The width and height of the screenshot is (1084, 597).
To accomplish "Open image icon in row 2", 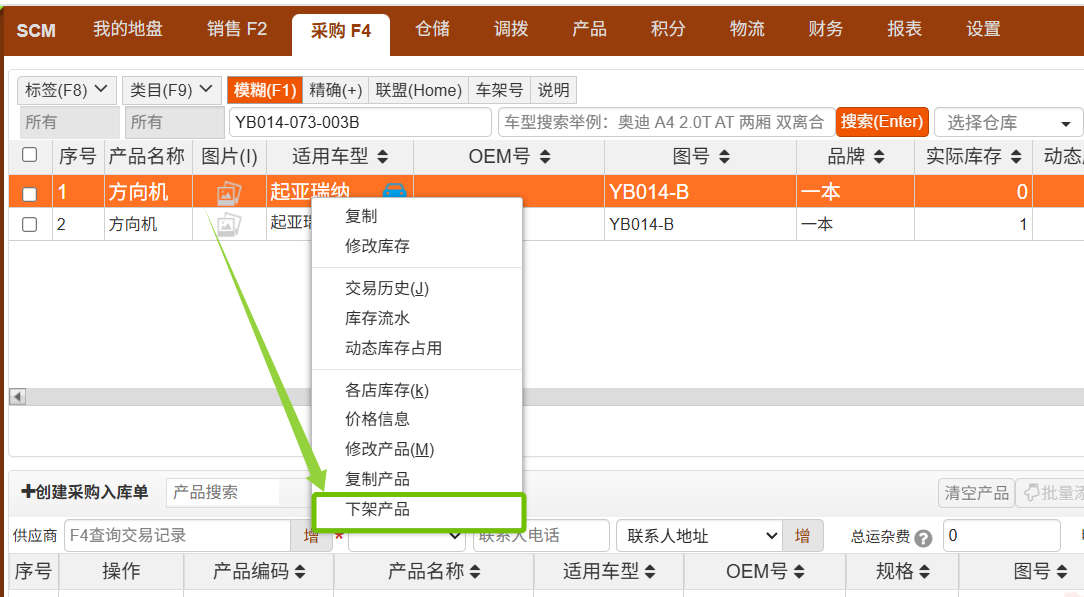I will pos(229,224).
